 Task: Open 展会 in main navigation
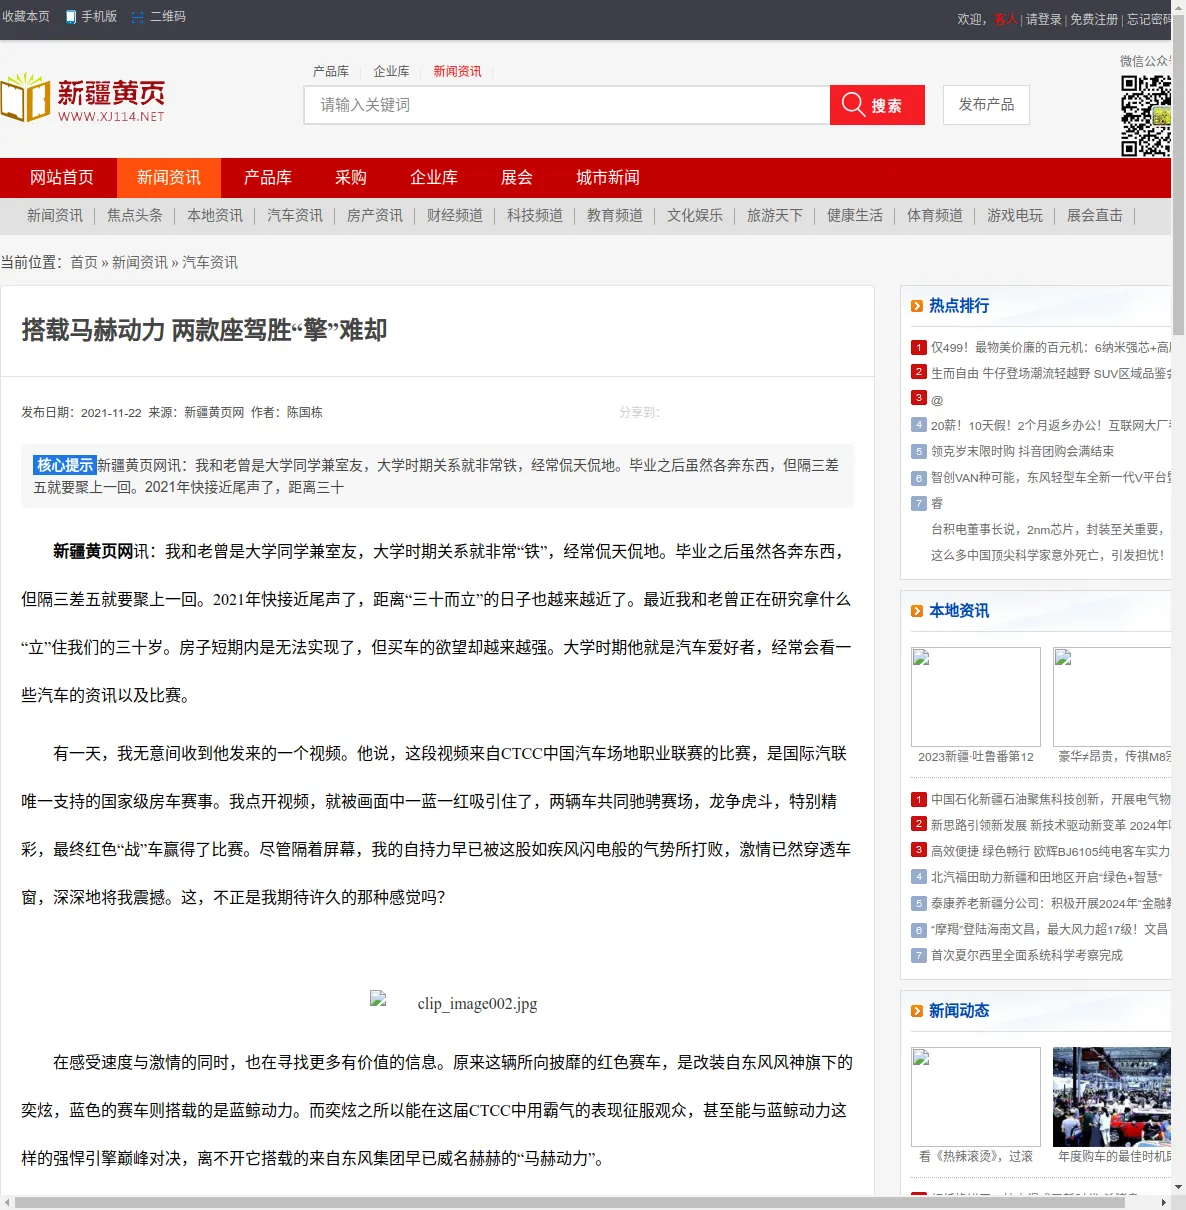point(517,178)
